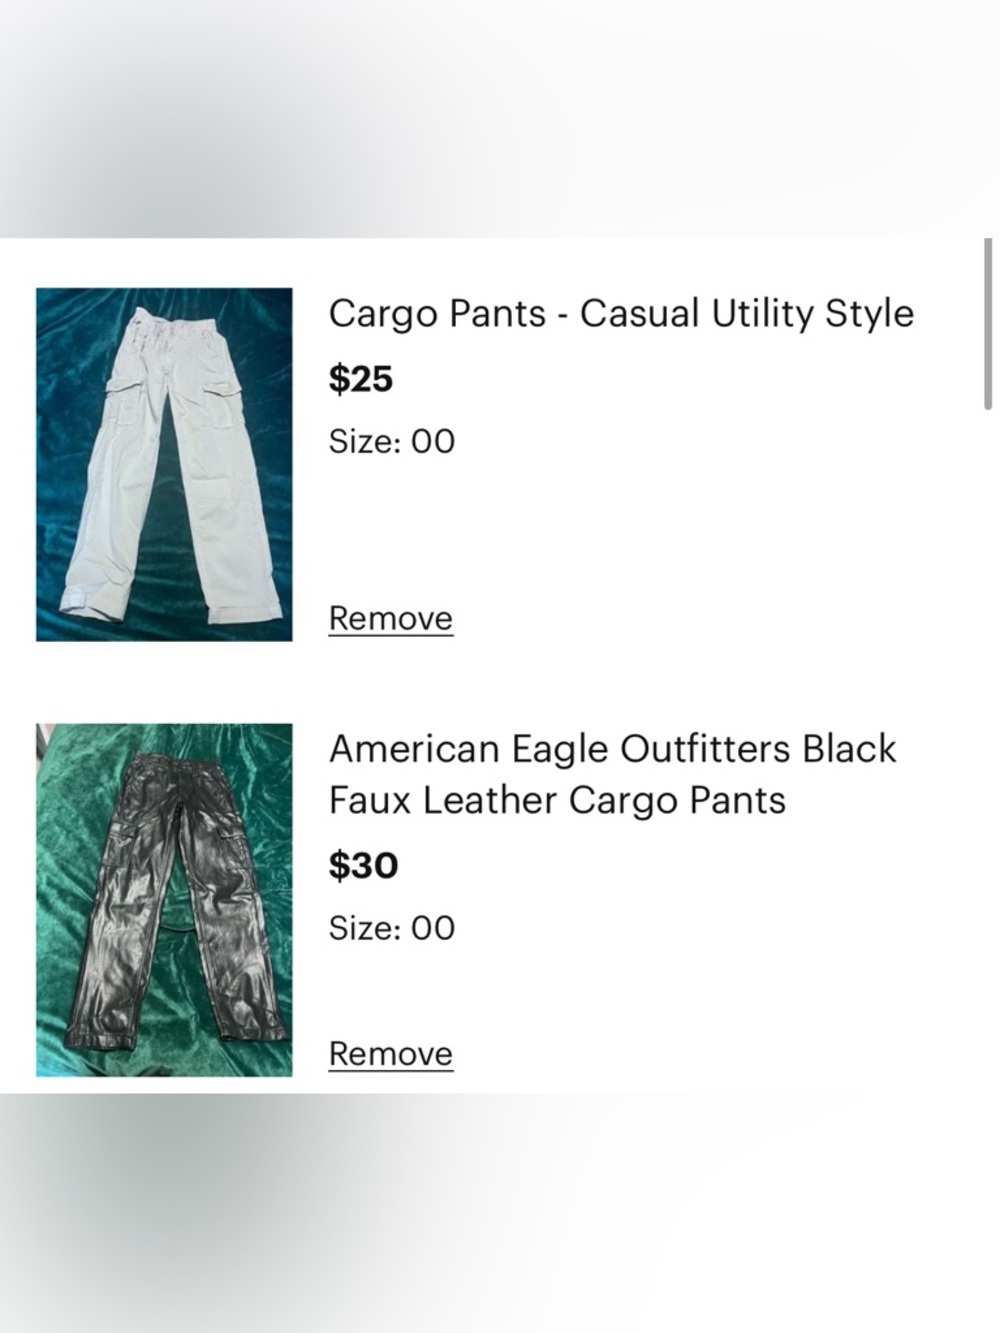The width and height of the screenshot is (1000, 1333).
Task: Click the $25 price
Action: click(x=361, y=379)
